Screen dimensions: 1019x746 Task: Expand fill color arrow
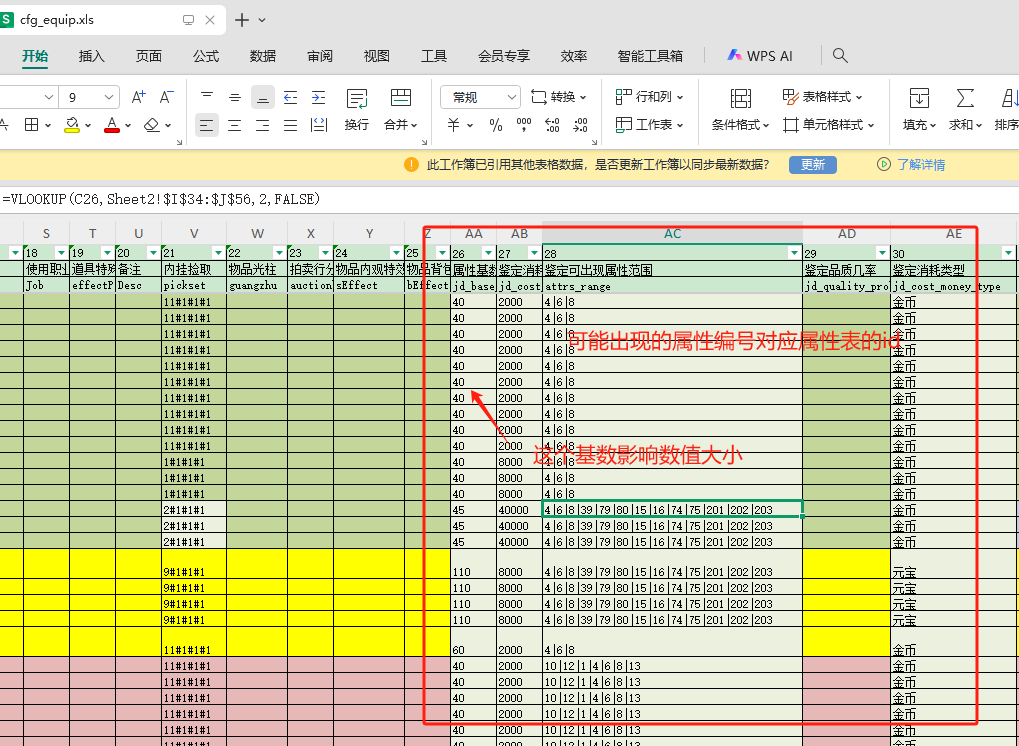pos(88,125)
